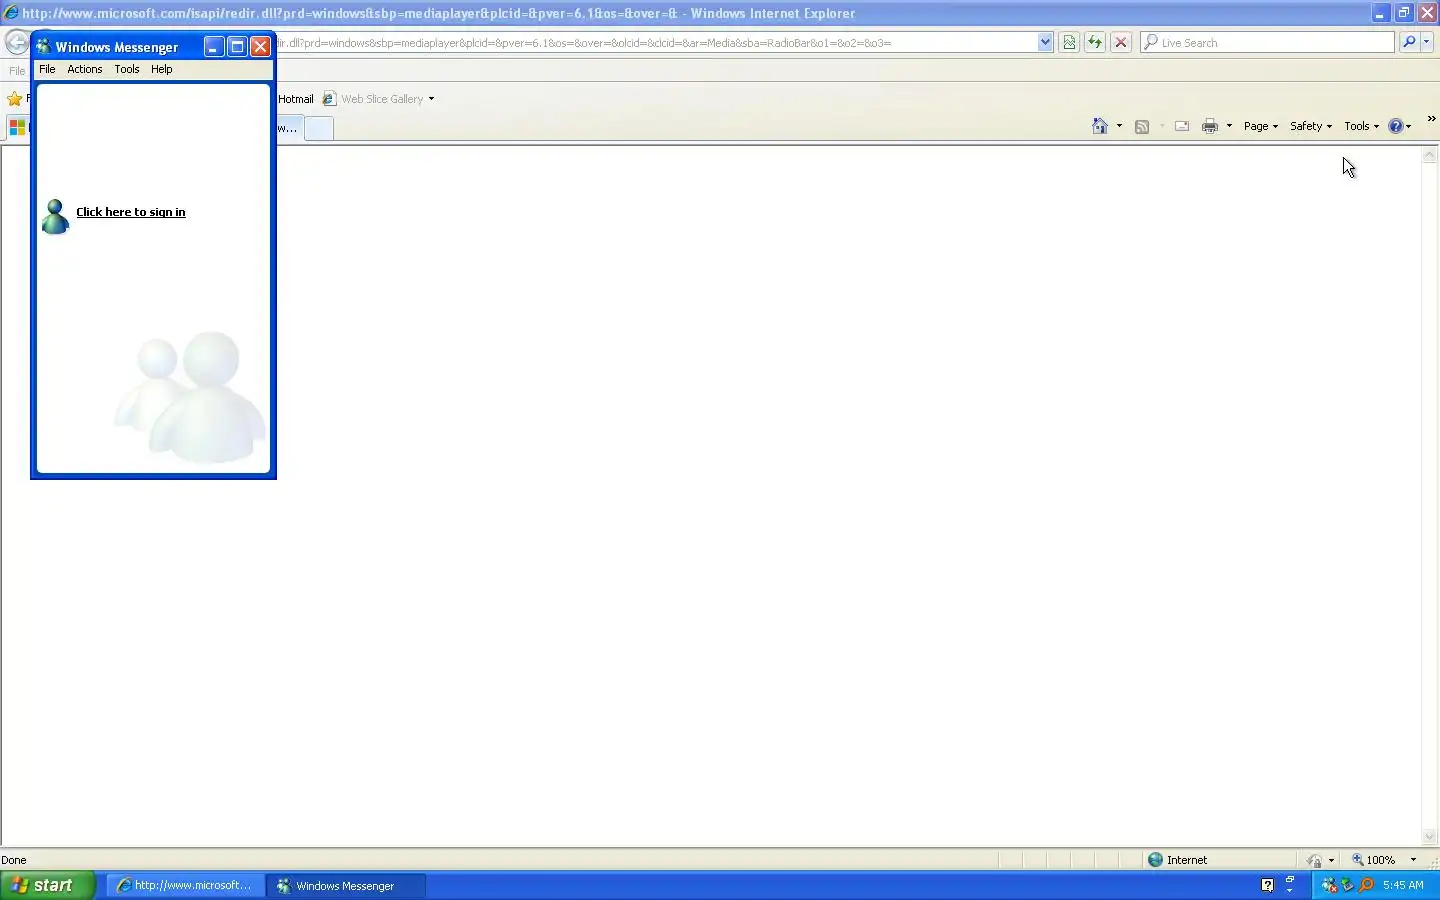Click here to sign in link
Image resolution: width=1440 pixels, height=900 pixels.
point(131,212)
